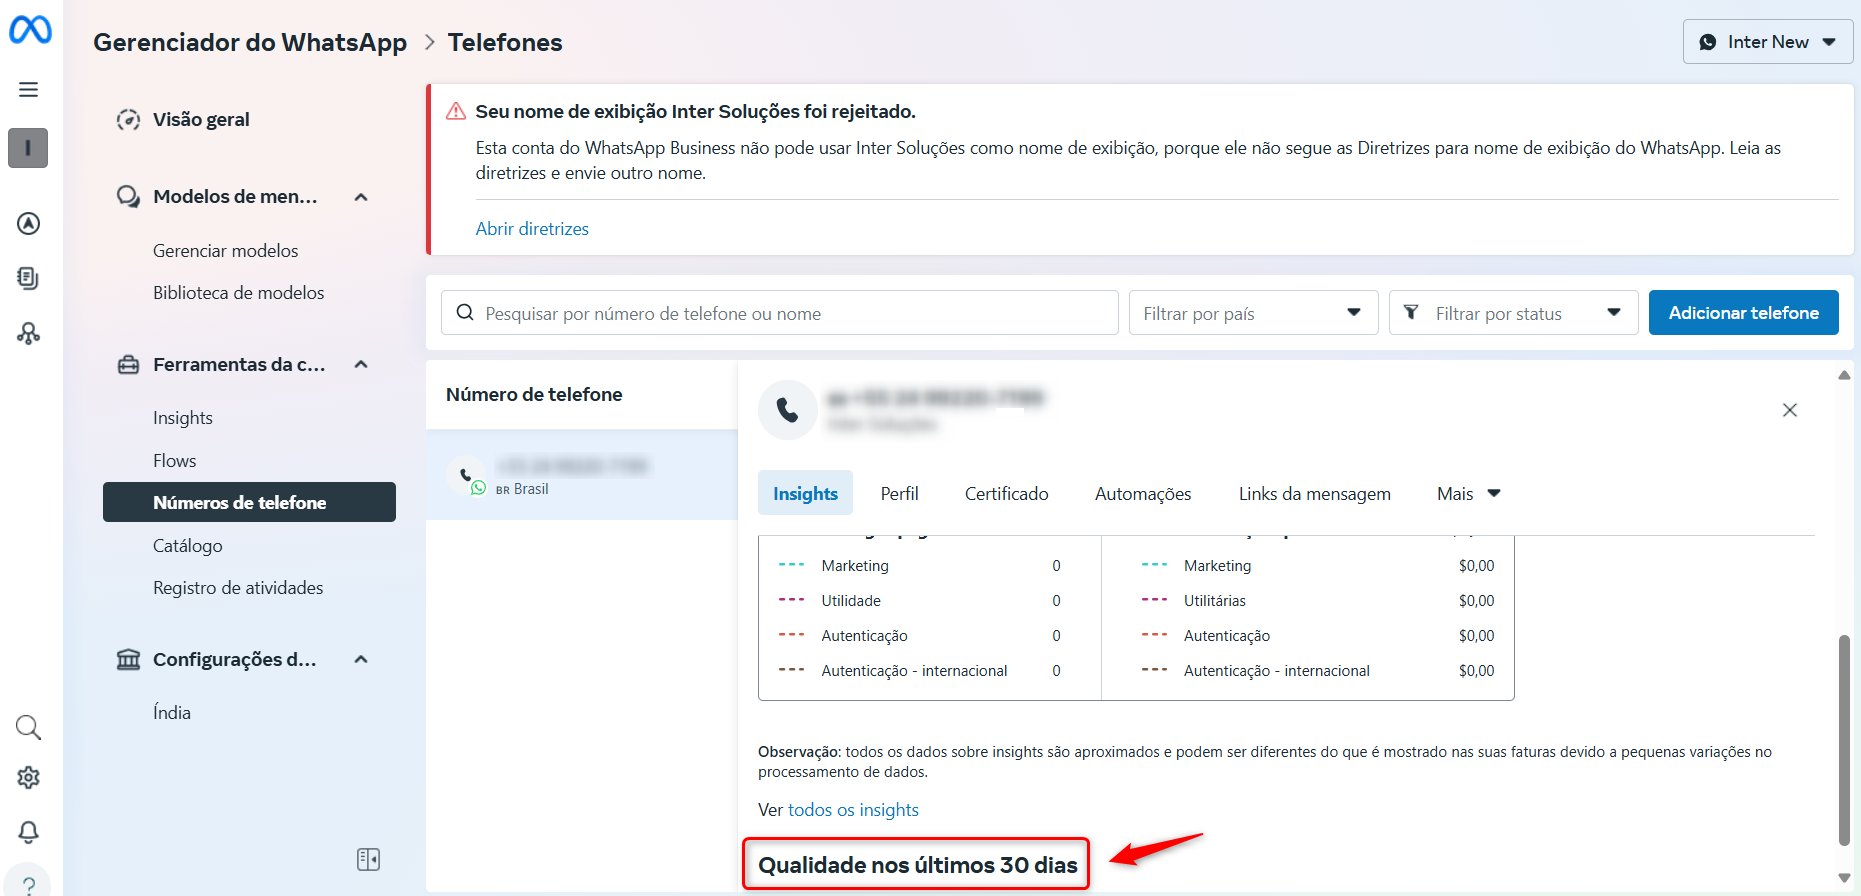Open settings gear icon in left rail
The height and width of the screenshot is (896, 1861).
point(28,778)
